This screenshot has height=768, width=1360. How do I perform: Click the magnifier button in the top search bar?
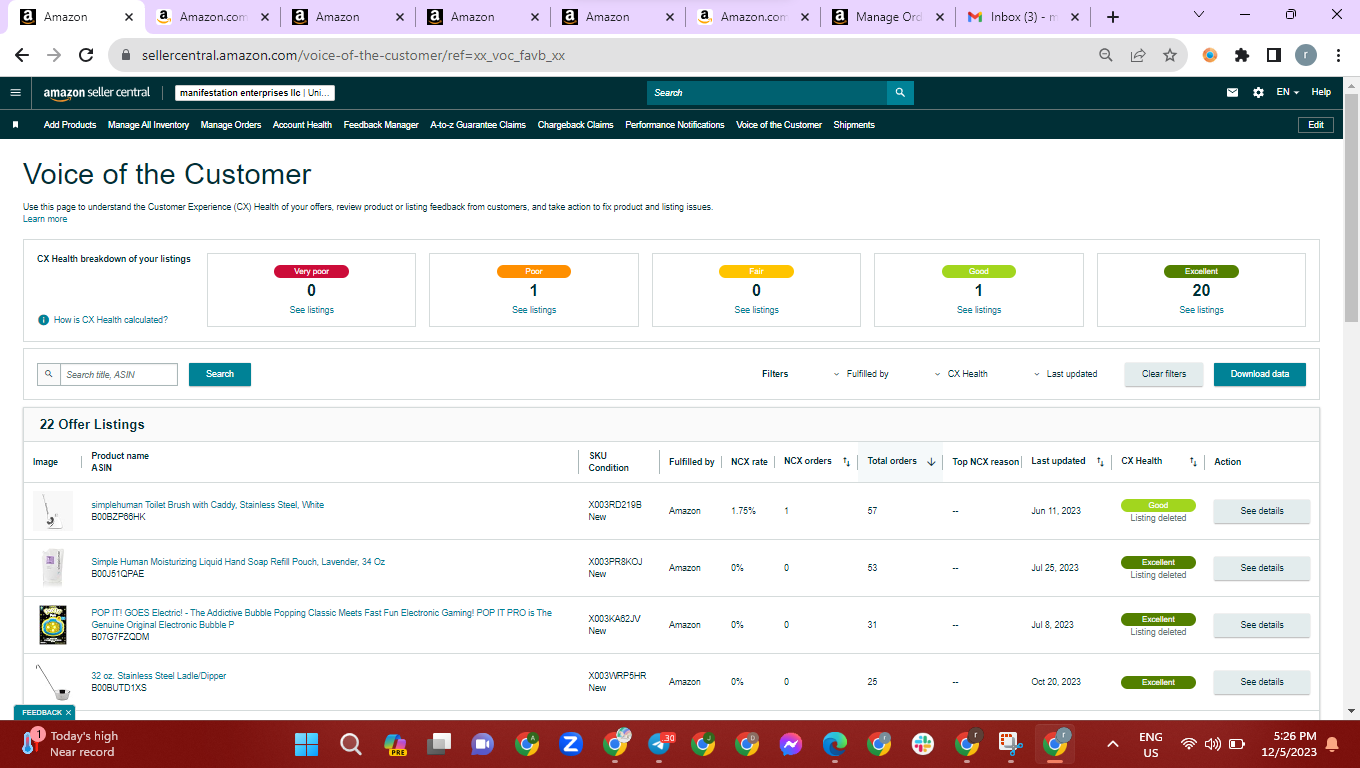pyautogui.click(x=900, y=92)
